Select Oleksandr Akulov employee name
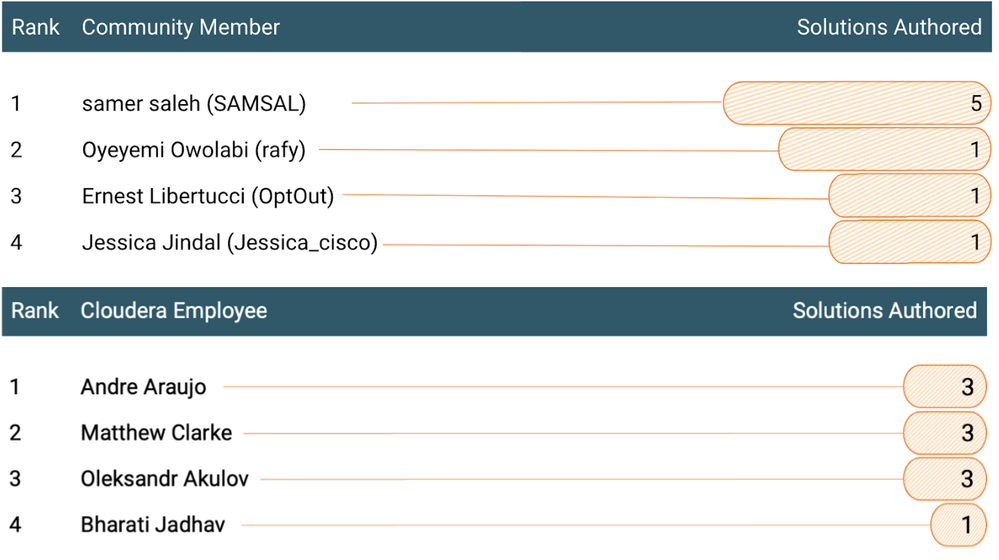Image resolution: width=999 pixels, height=560 pixels. (164, 479)
